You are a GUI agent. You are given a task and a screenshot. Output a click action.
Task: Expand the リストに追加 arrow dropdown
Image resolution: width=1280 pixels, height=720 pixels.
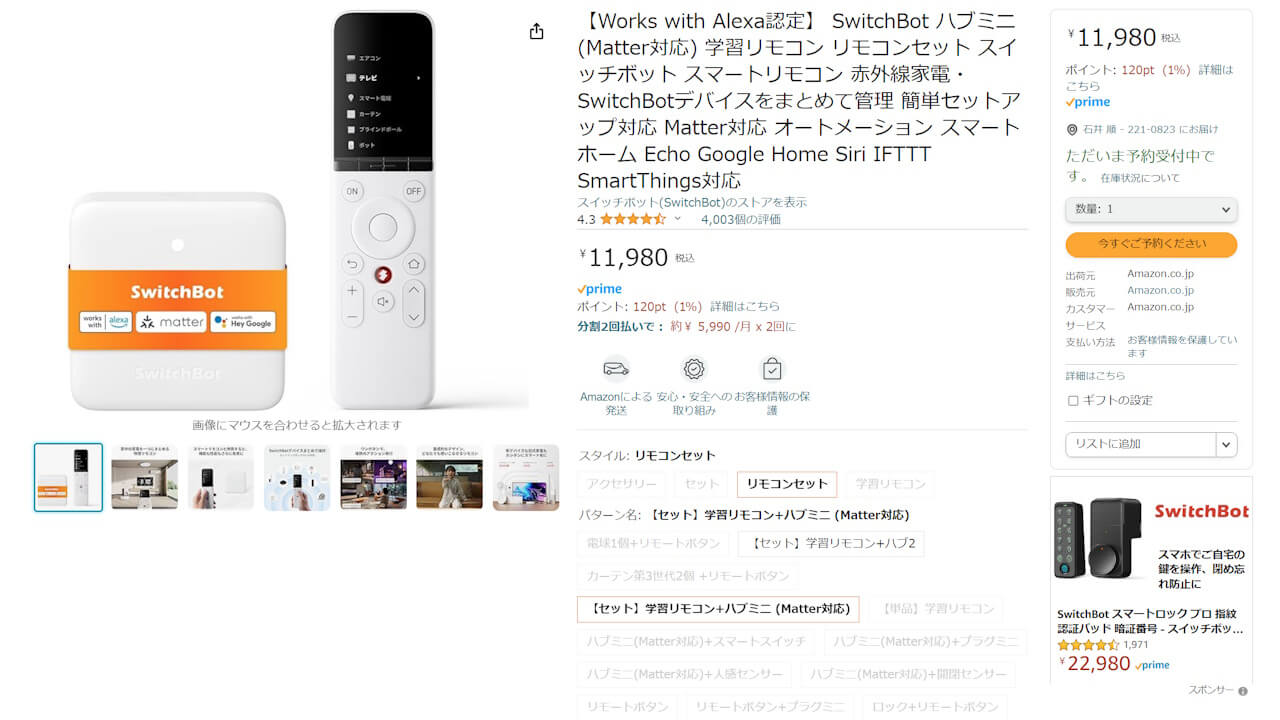(x=1227, y=444)
